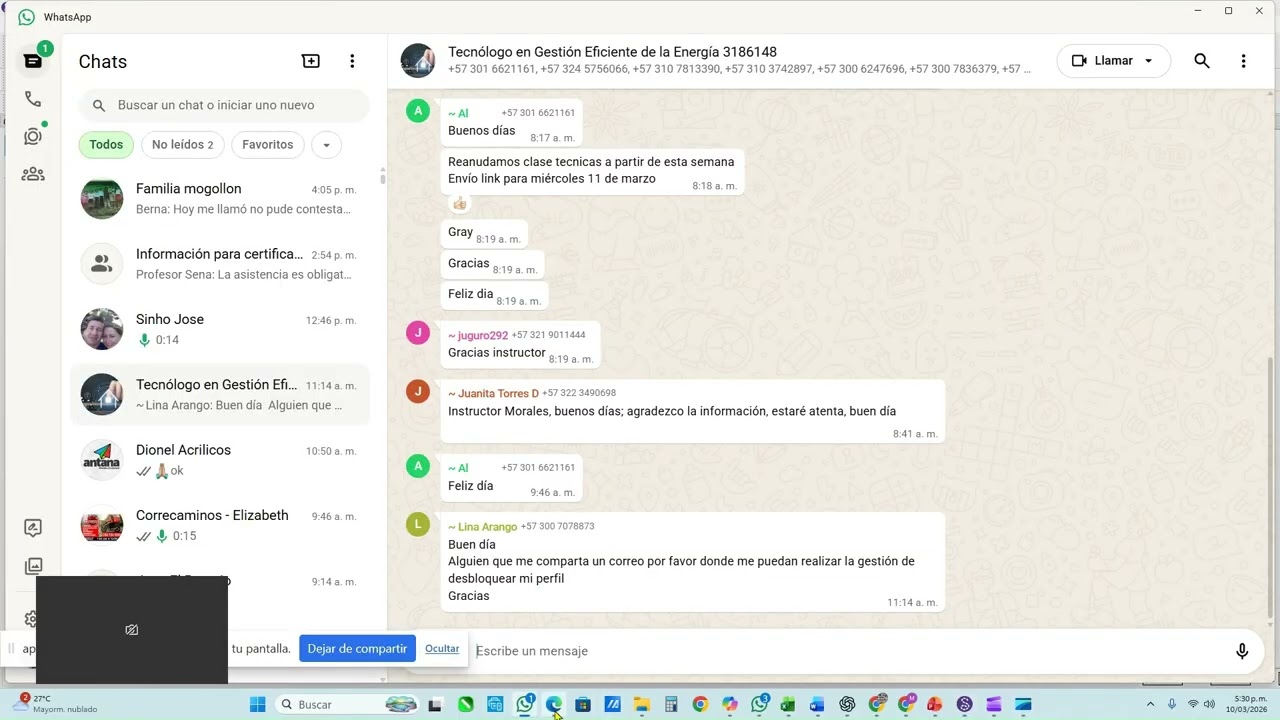Start a new chat with plus icon

tap(311, 61)
